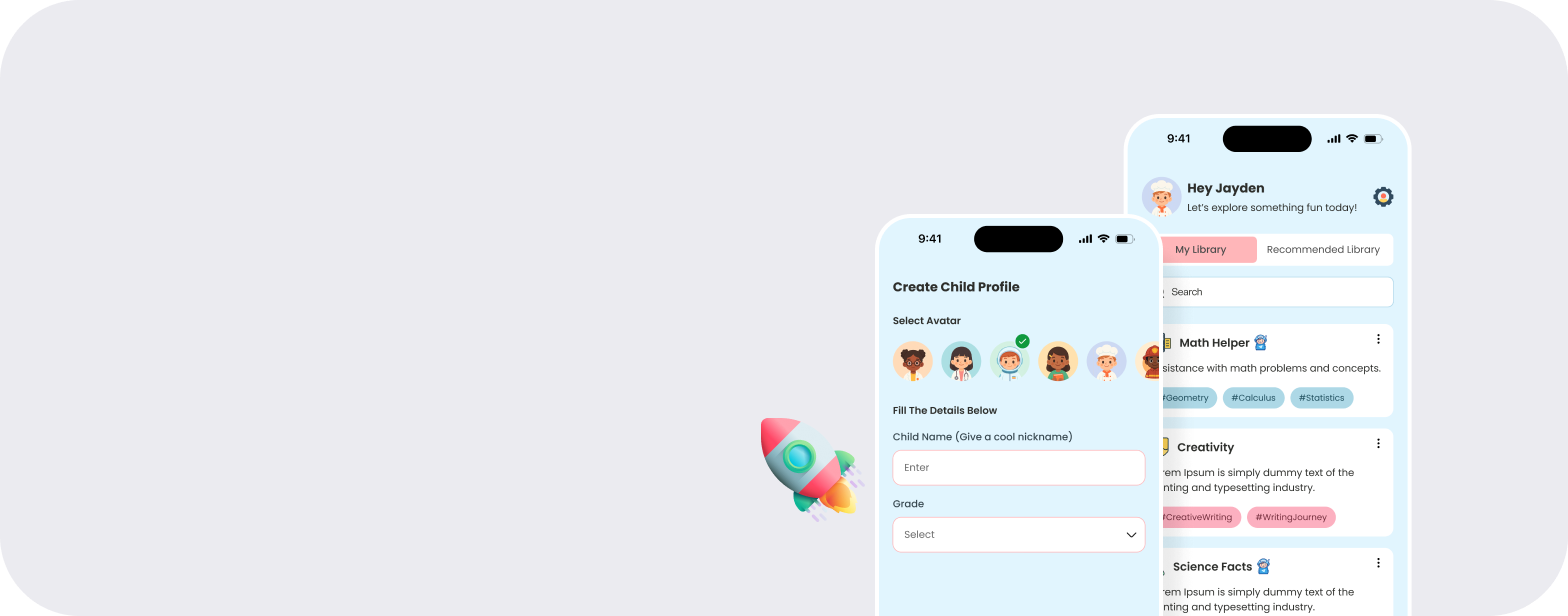The height and width of the screenshot is (616, 1568).
Task: Switch to the Recommended Library tab
Action: tap(1323, 250)
